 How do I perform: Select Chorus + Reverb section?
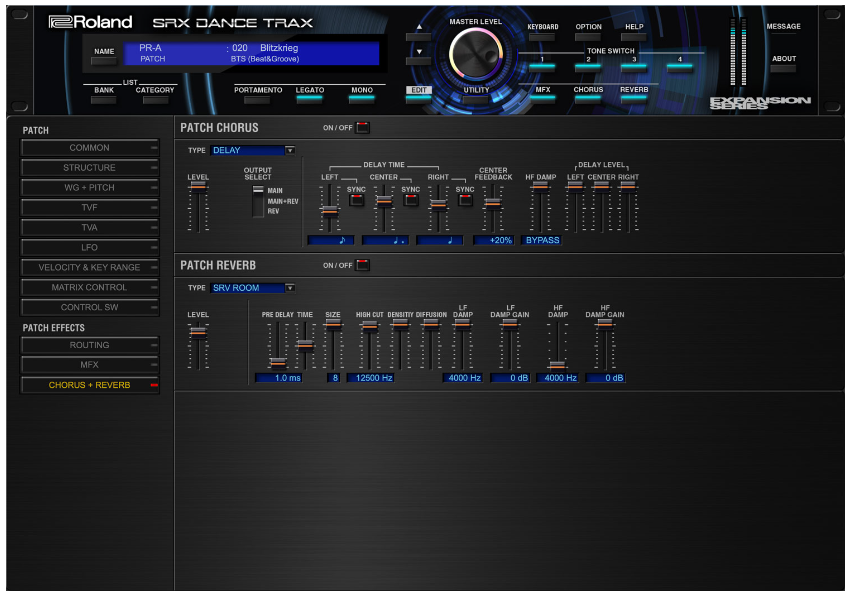pyautogui.click(x=89, y=385)
